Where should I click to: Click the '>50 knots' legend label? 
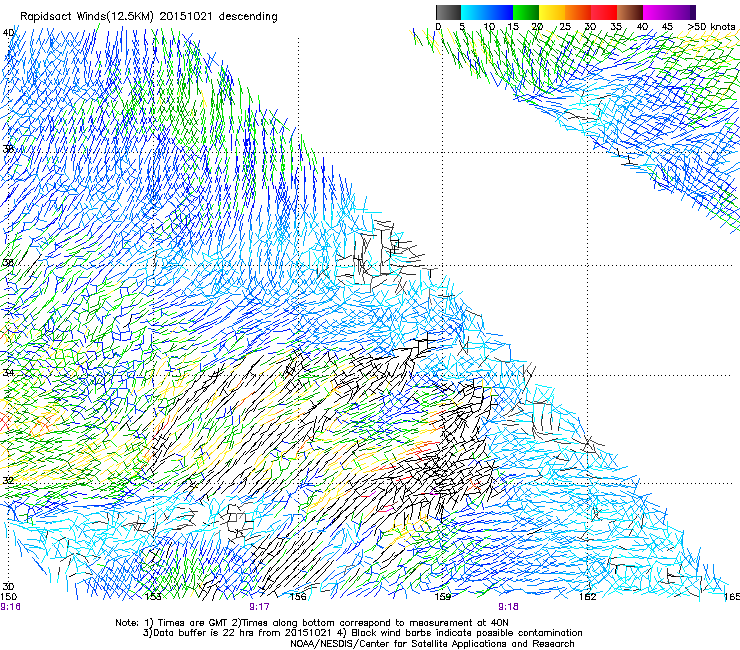711,27
